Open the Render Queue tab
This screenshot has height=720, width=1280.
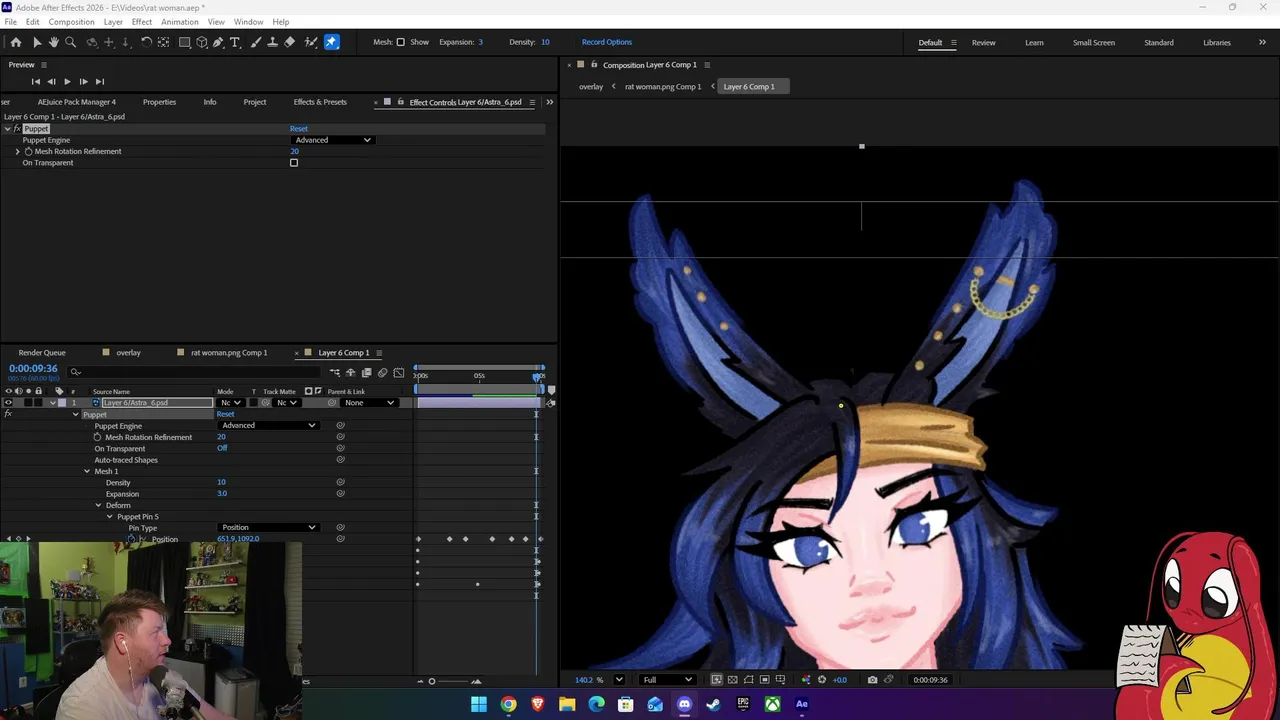(x=42, y=352)
